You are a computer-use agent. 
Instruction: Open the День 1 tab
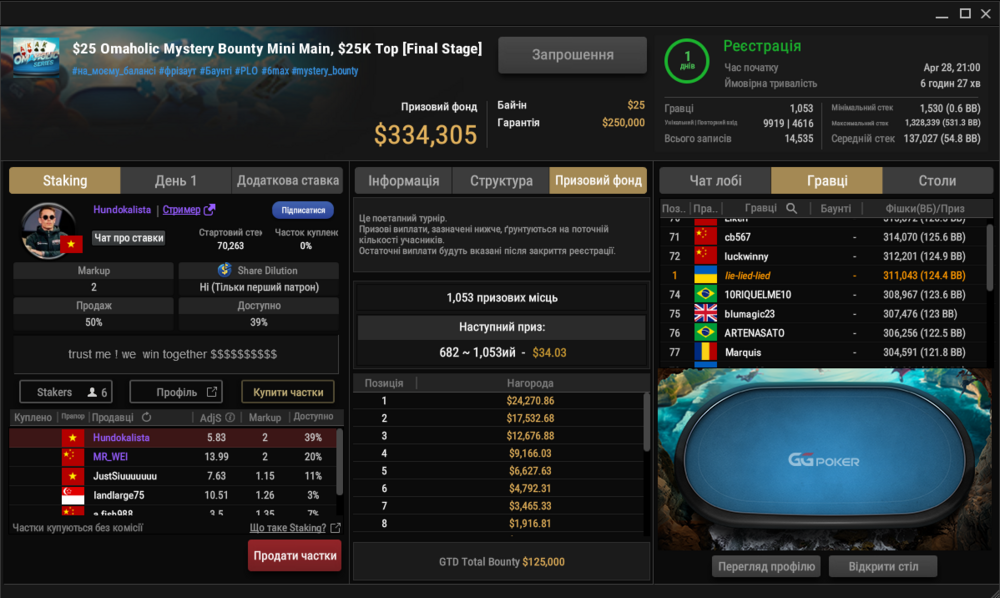[x=175, y=180]
